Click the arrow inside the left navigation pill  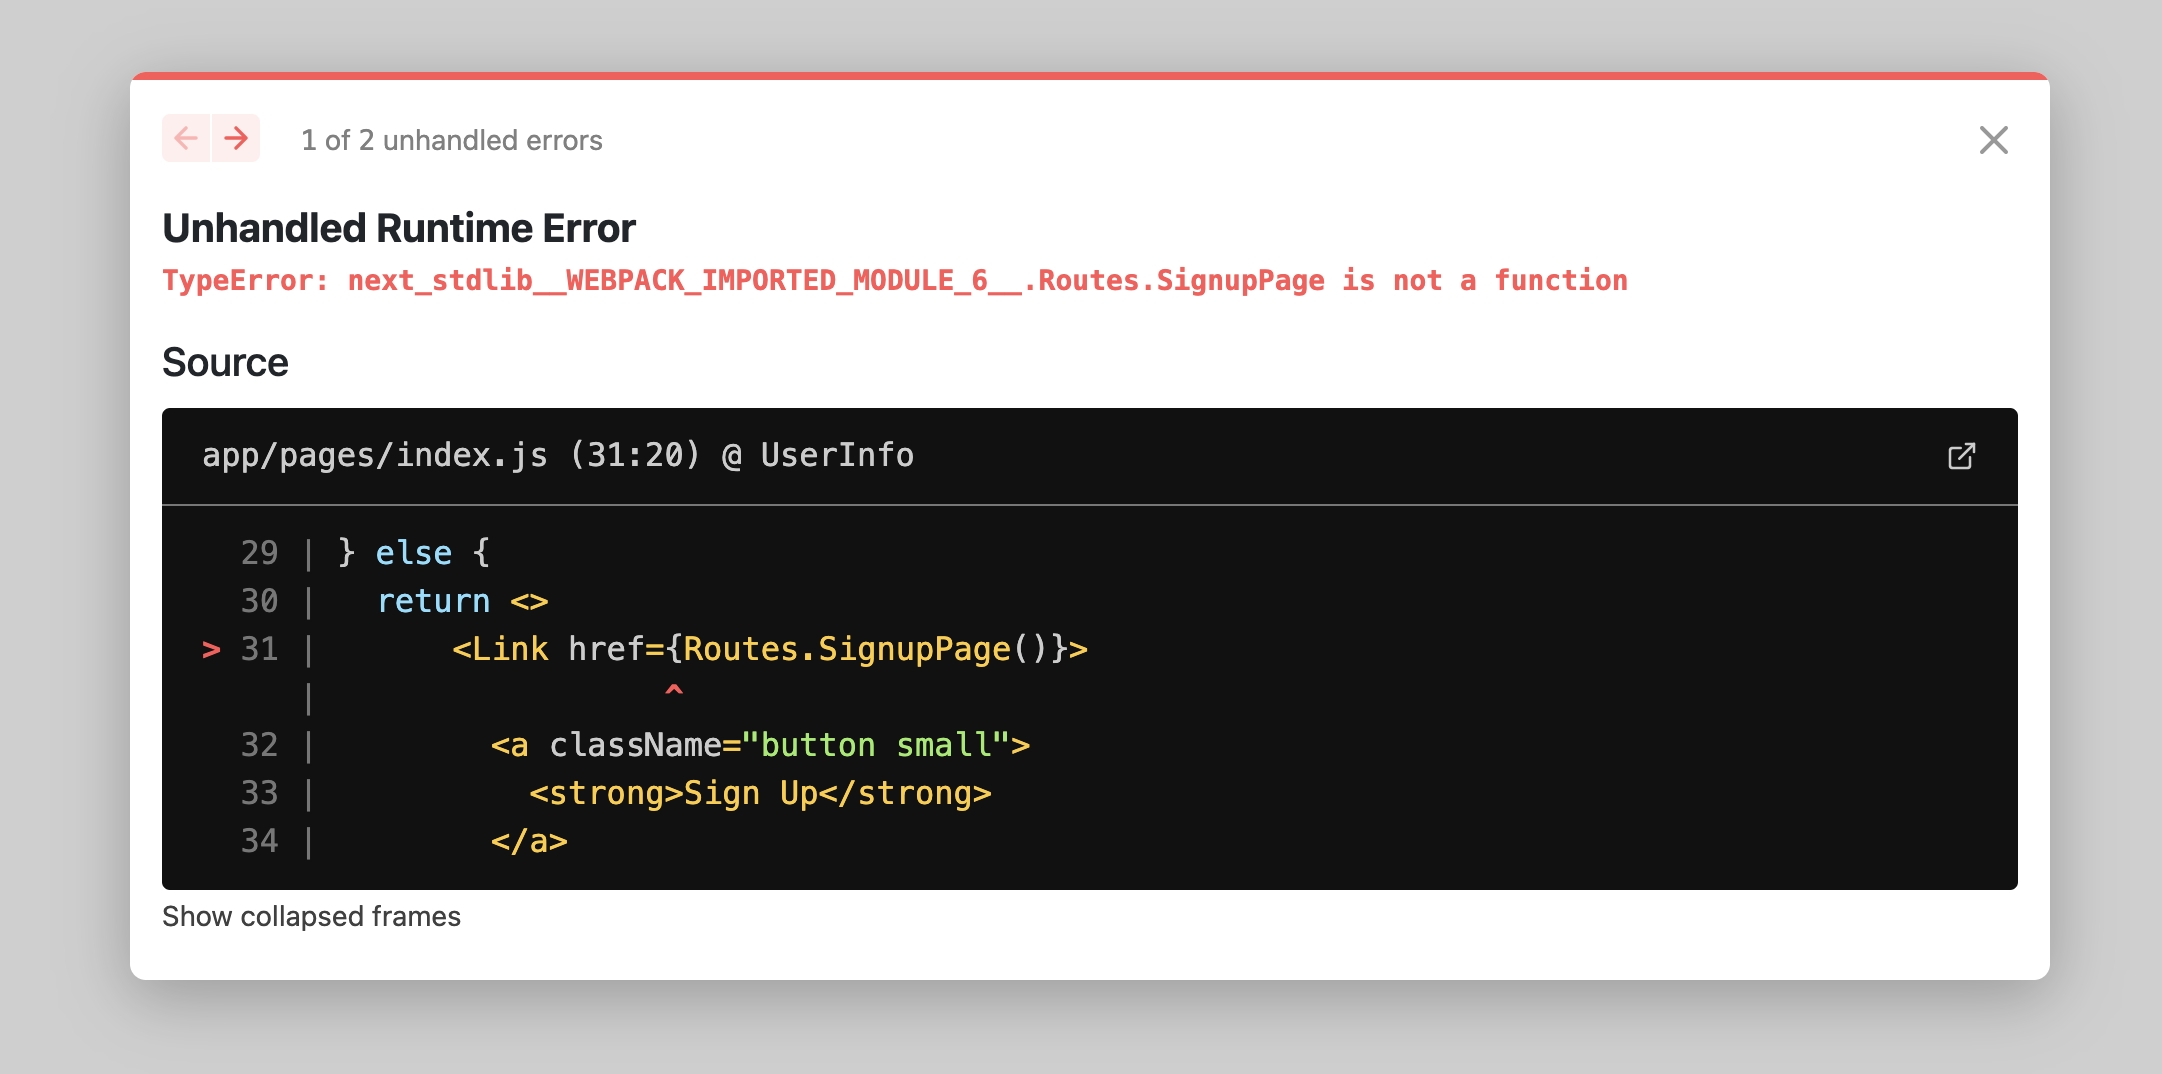(x=185, y=139)
